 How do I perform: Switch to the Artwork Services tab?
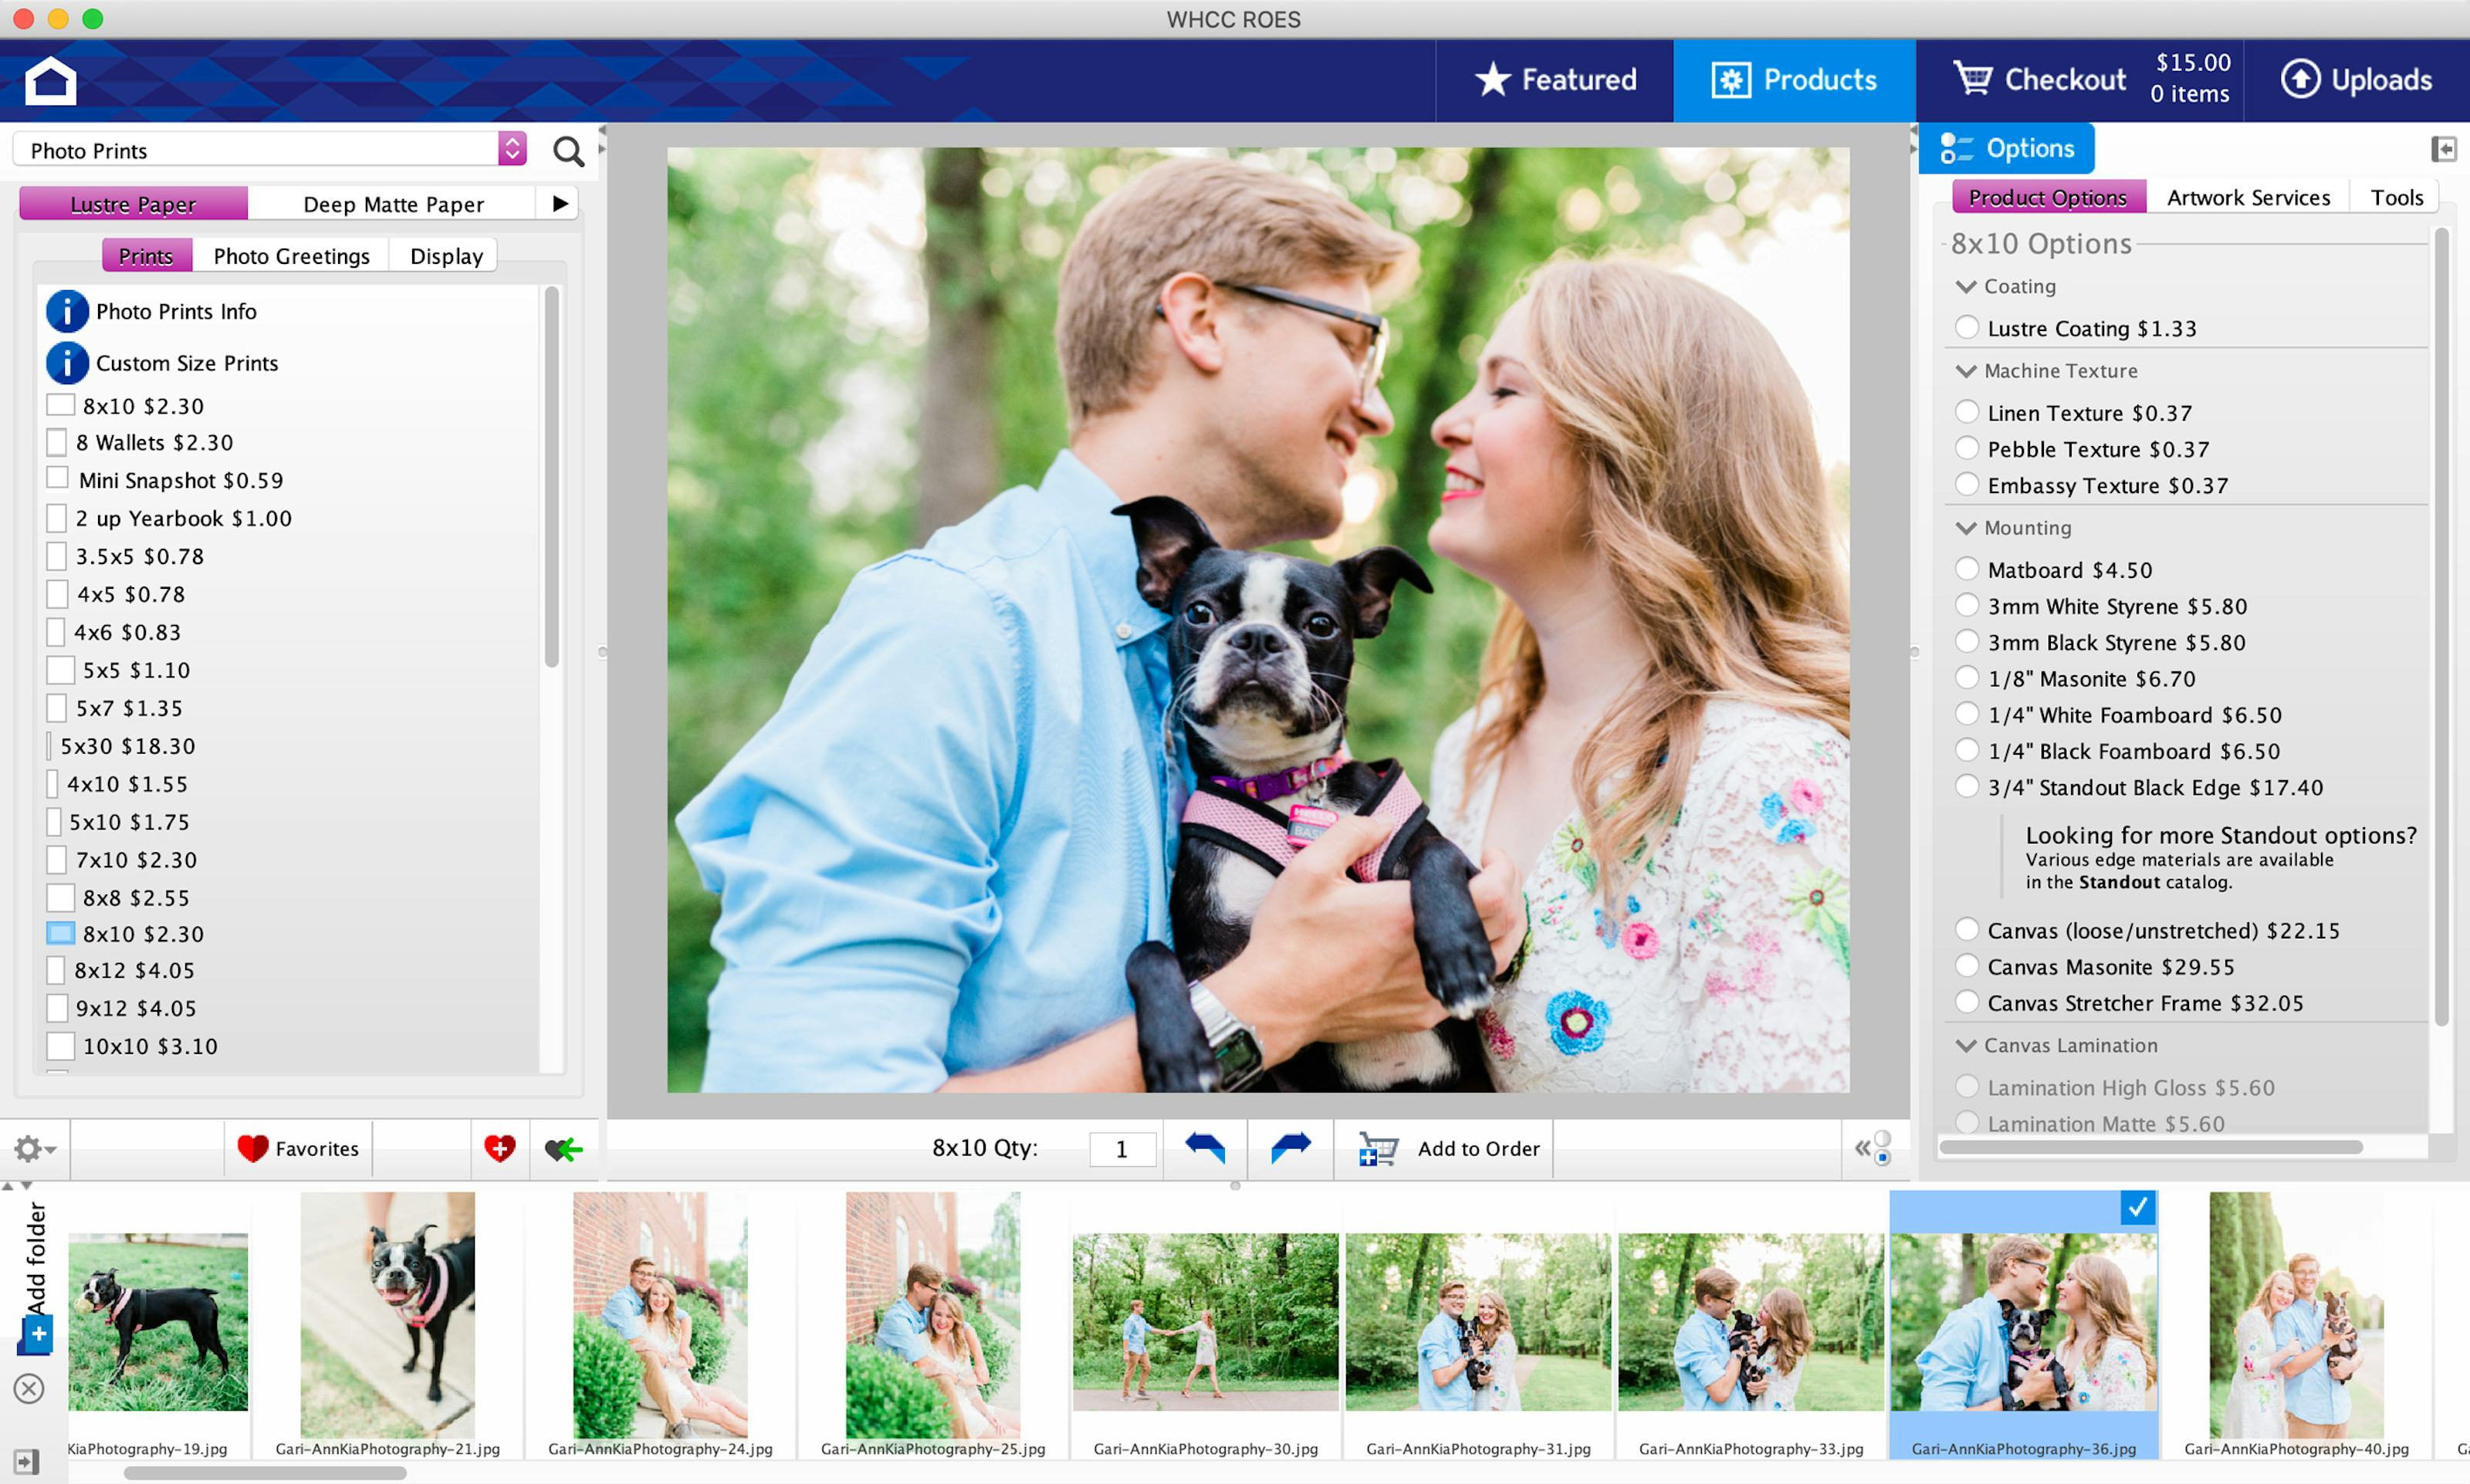(x=2247, y=198)
